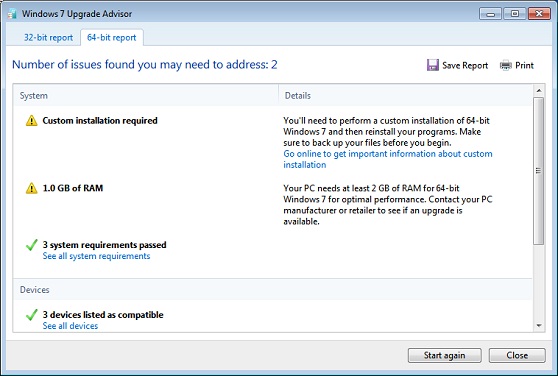Switch to the 32-bit report tab
Screen dimensions: 558x376
[x=48, y=37]
